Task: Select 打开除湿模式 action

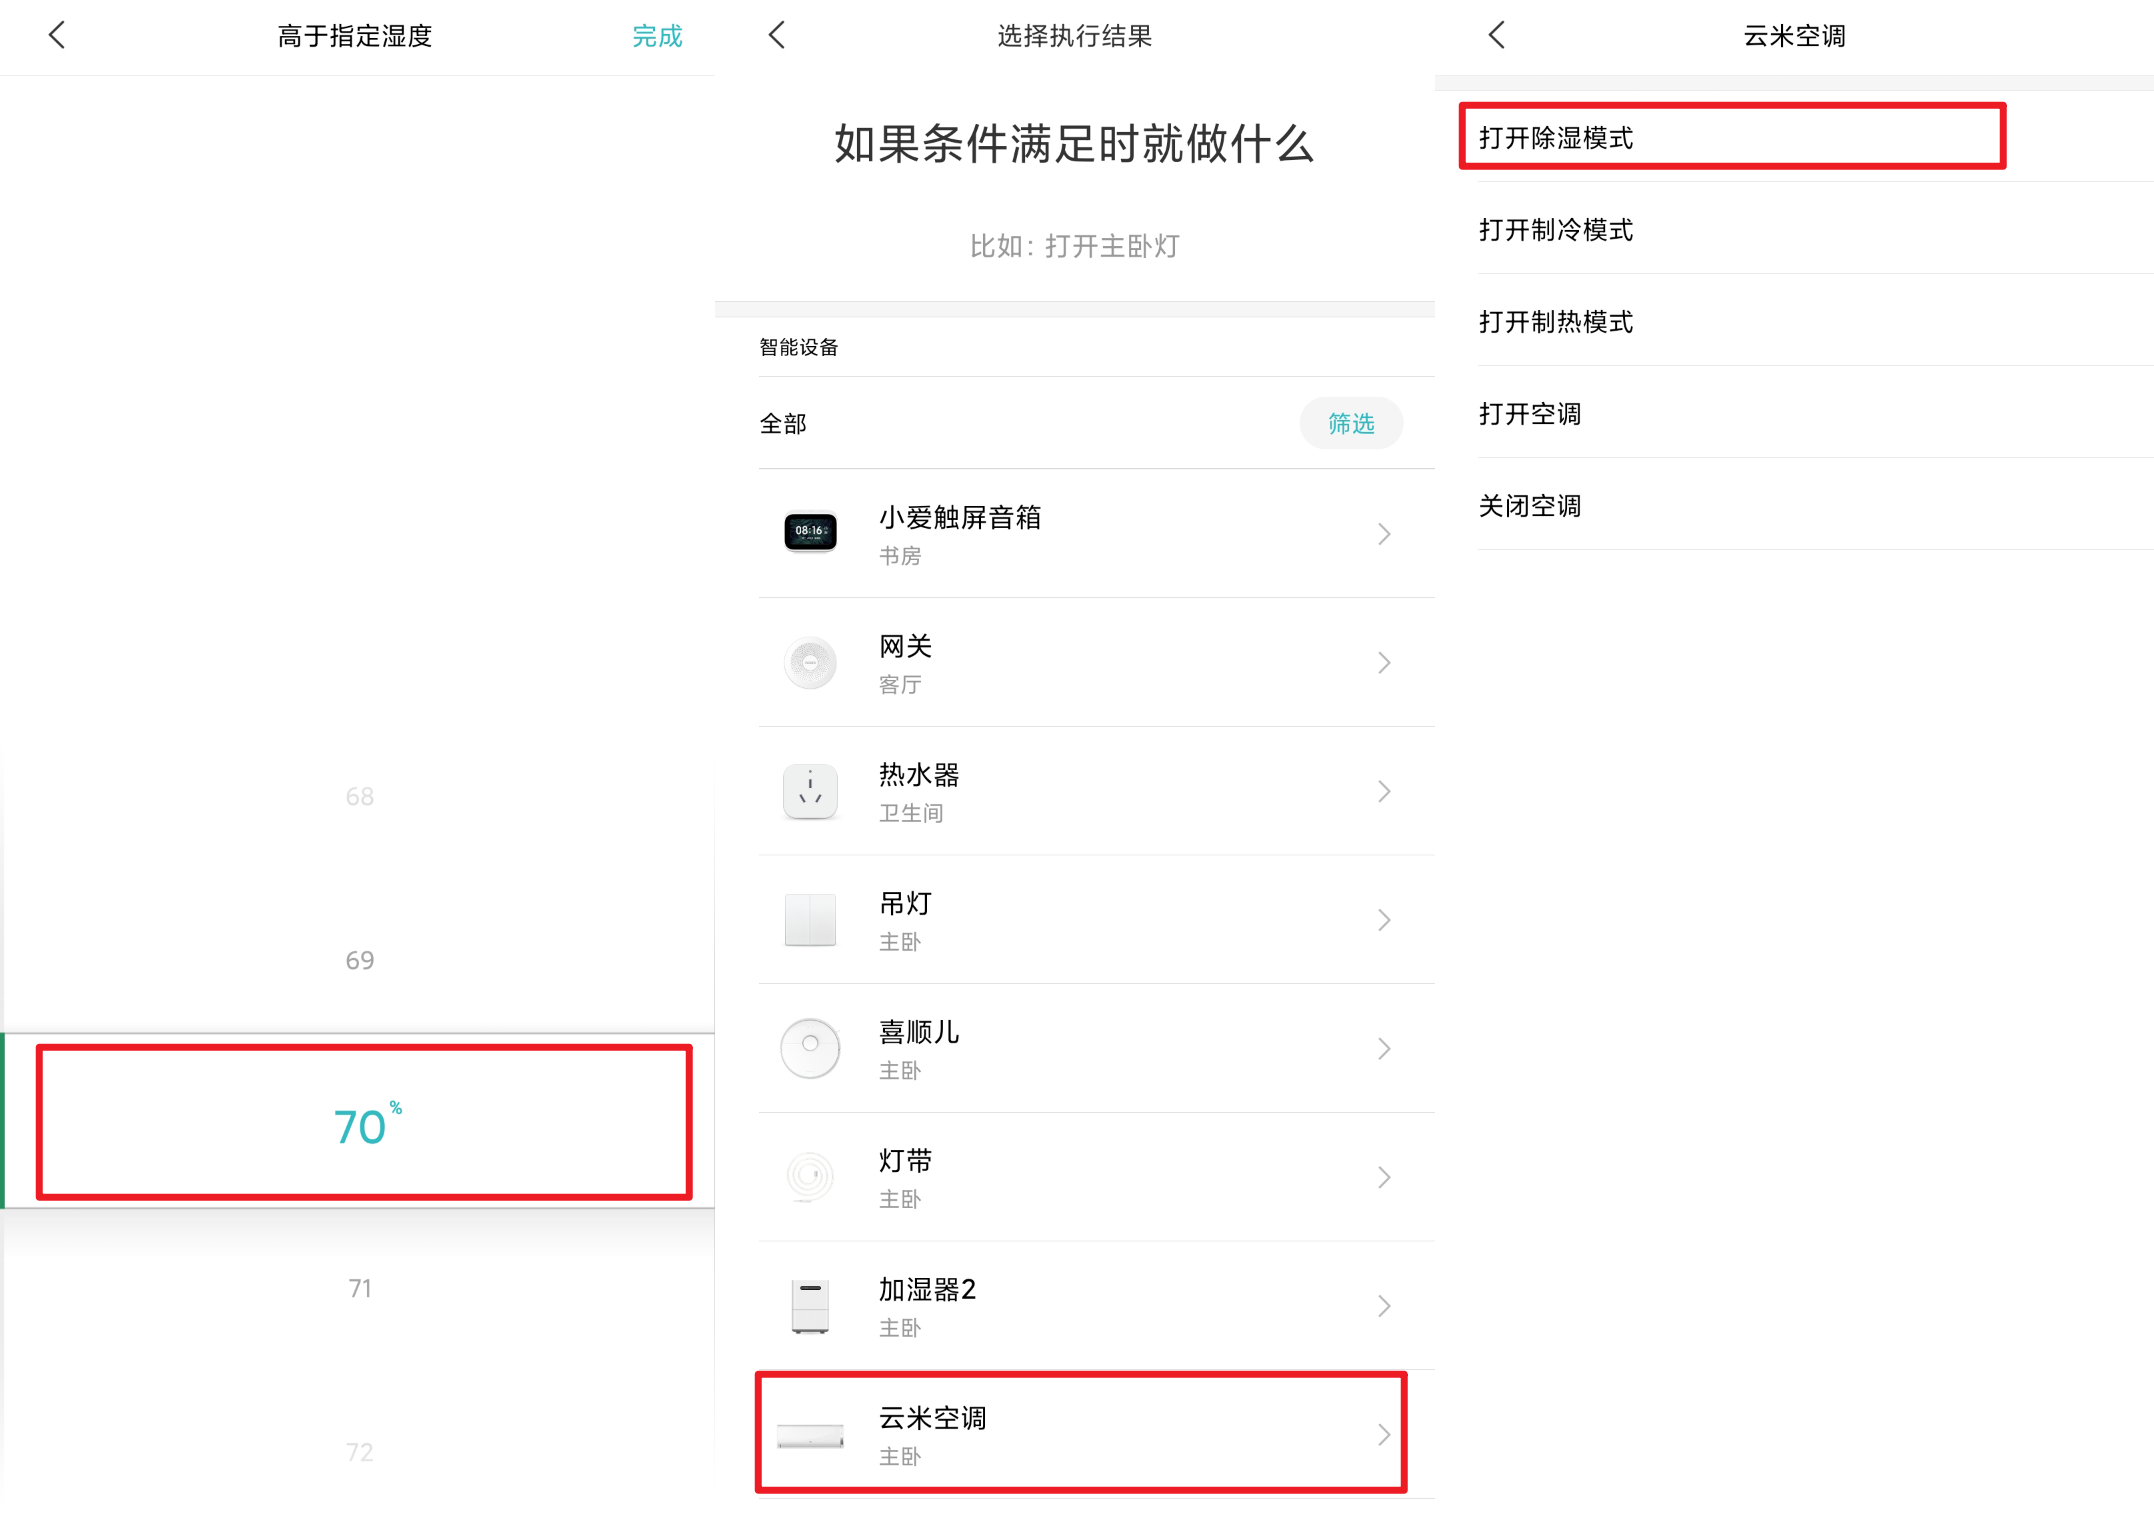Action: point(1556,138)
